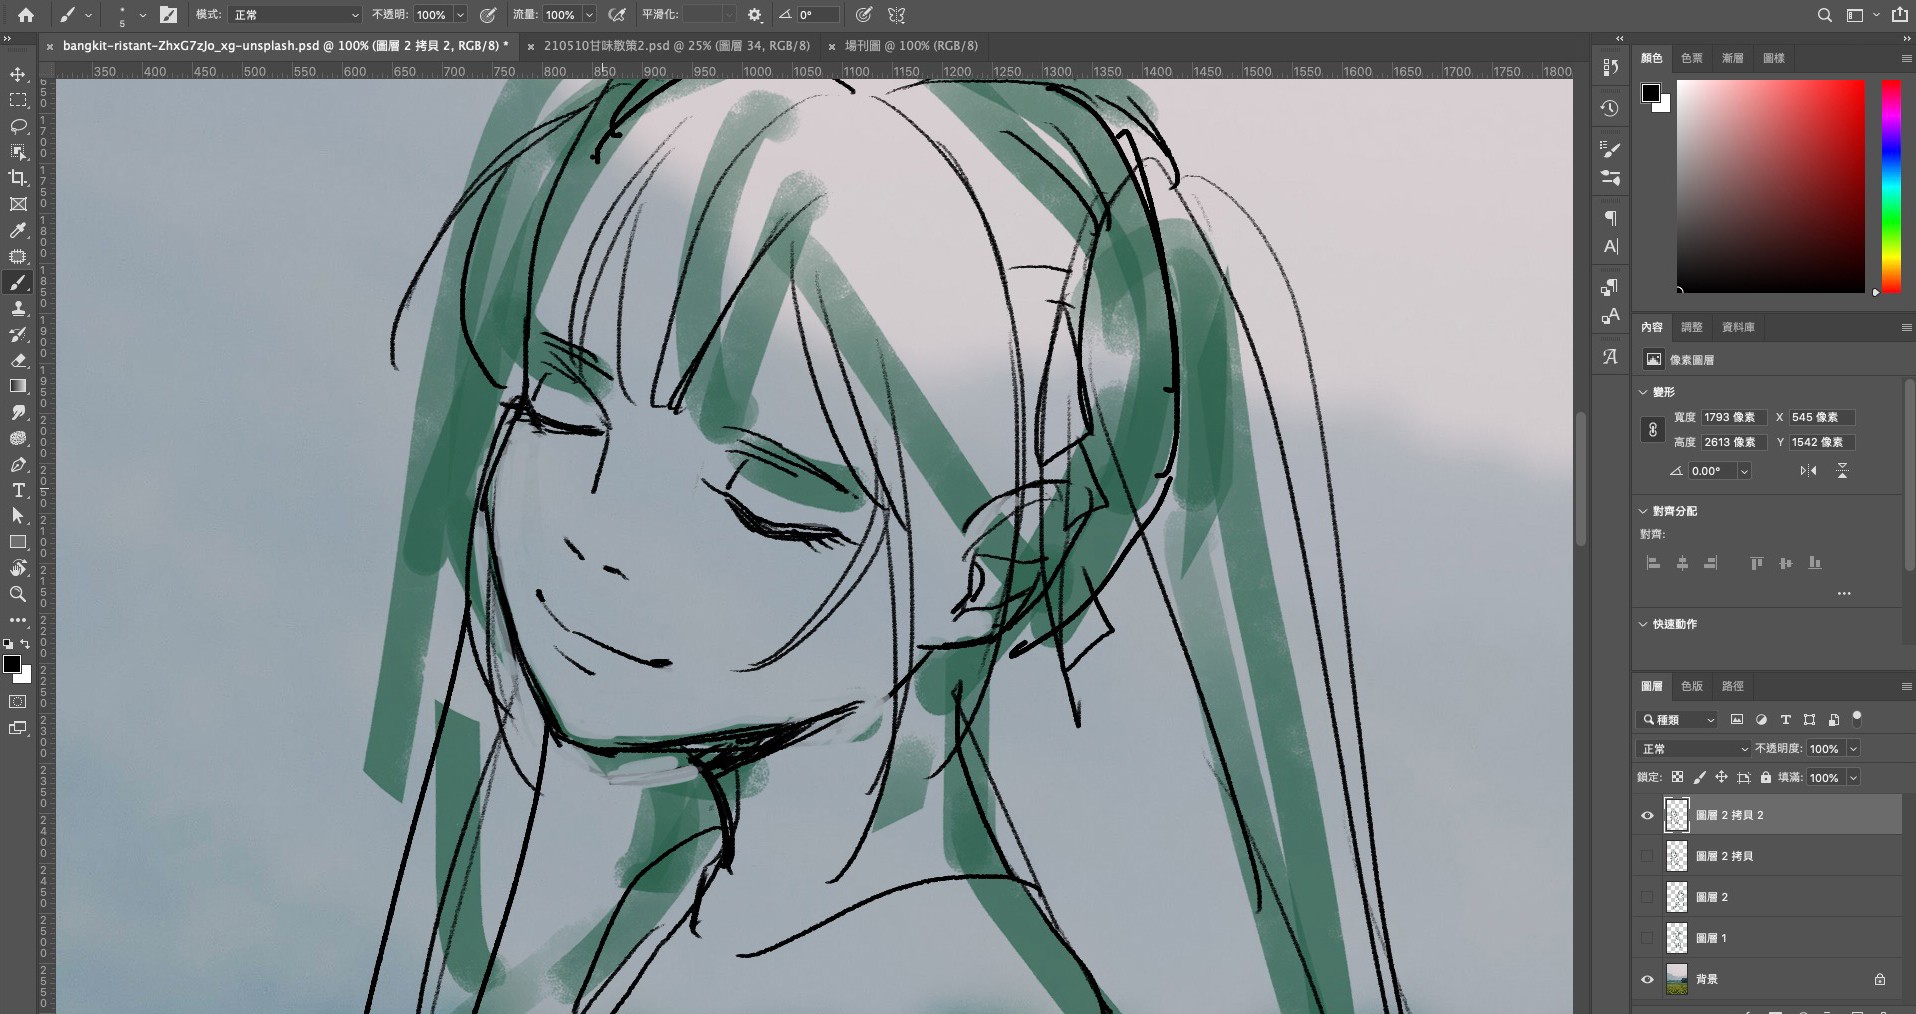Select the Horizontal Type tool
1916x1014 pixels.
click(x=18, y=490)
